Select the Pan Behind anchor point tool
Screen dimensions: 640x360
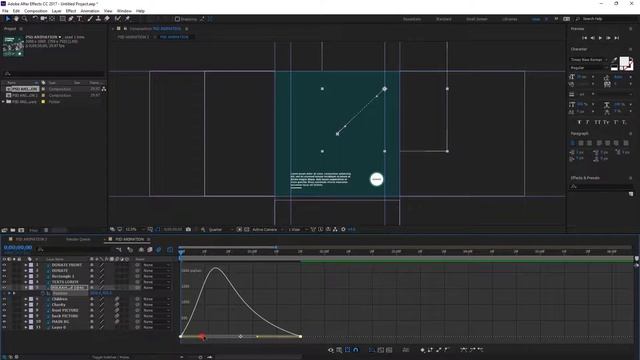pyautogui.click(x=52, y=19)
